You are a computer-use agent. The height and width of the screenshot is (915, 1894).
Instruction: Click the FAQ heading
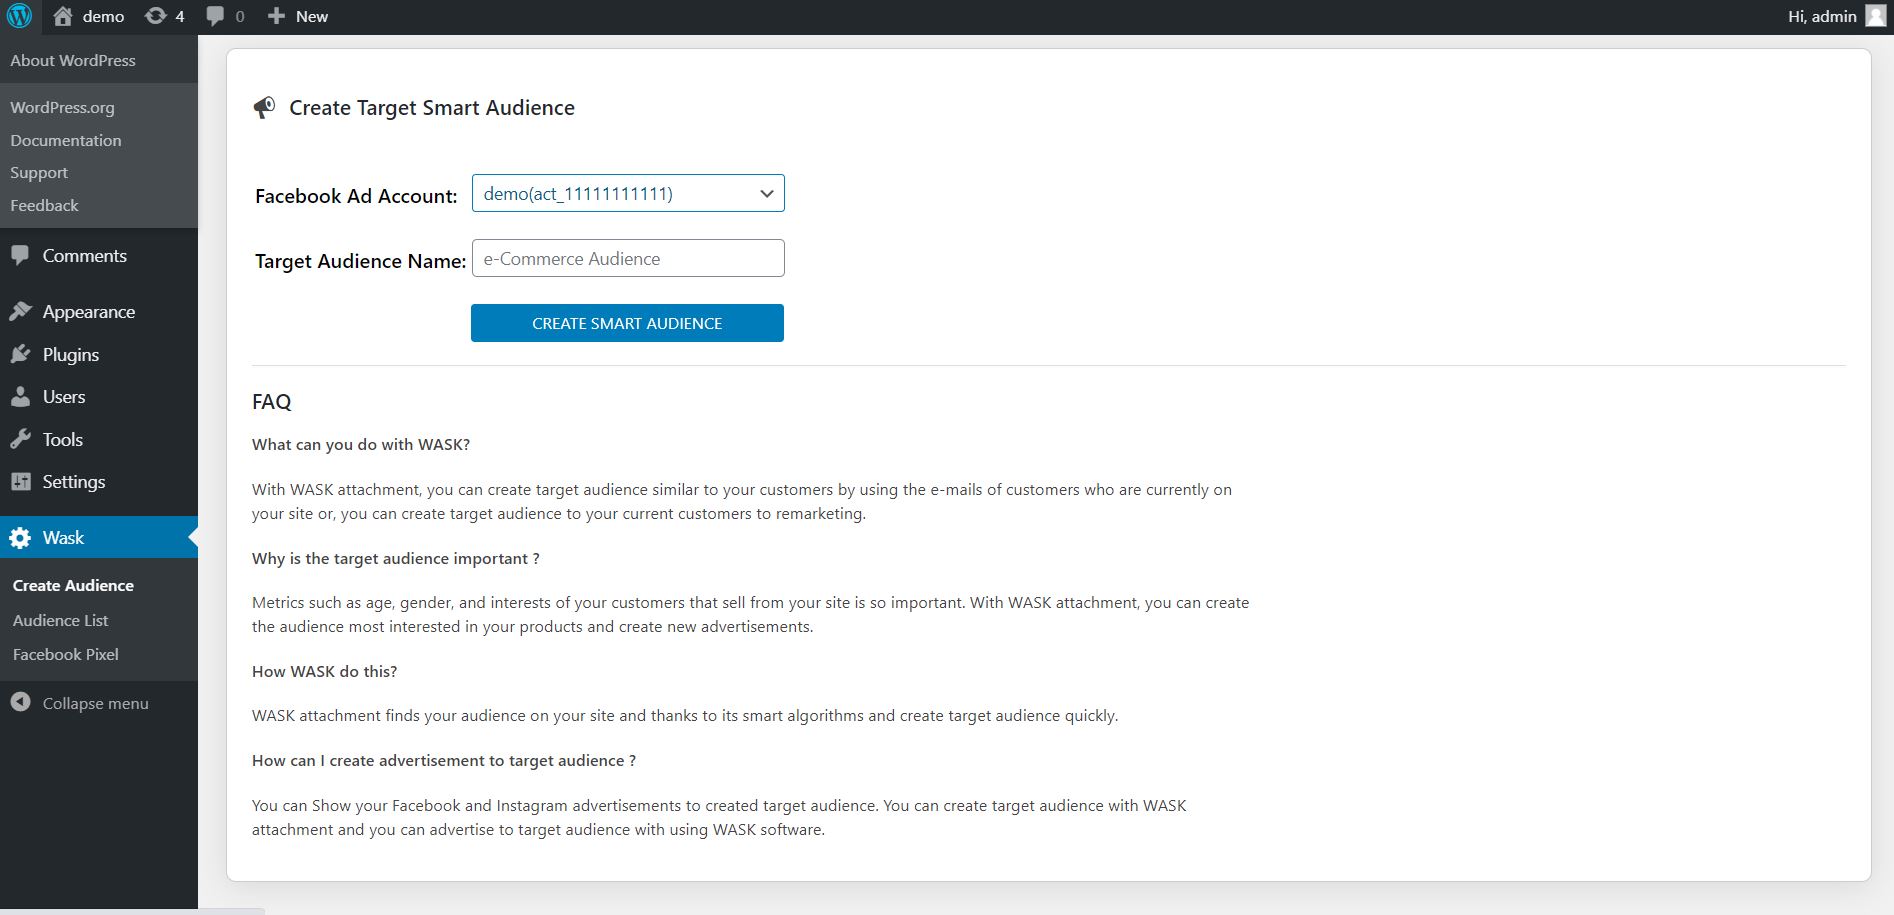[272, 402]
